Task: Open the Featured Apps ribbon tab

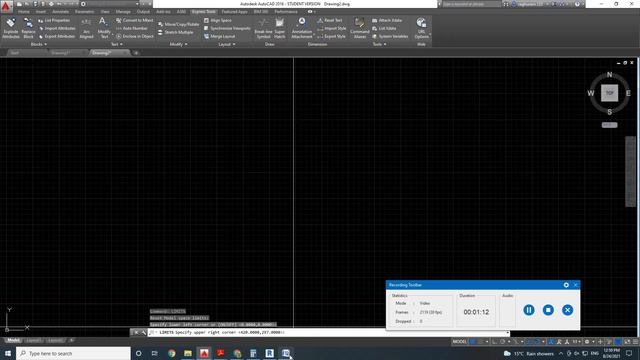Action: coord(234,12)
